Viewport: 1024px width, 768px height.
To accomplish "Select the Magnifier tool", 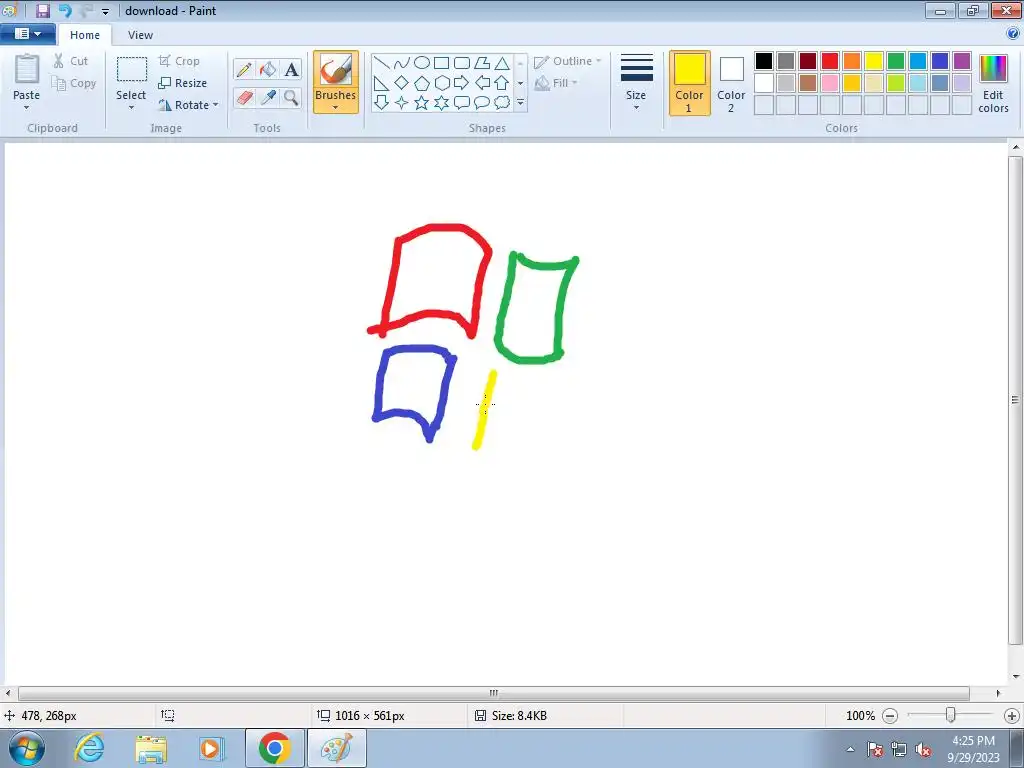I will click(291, 97).
